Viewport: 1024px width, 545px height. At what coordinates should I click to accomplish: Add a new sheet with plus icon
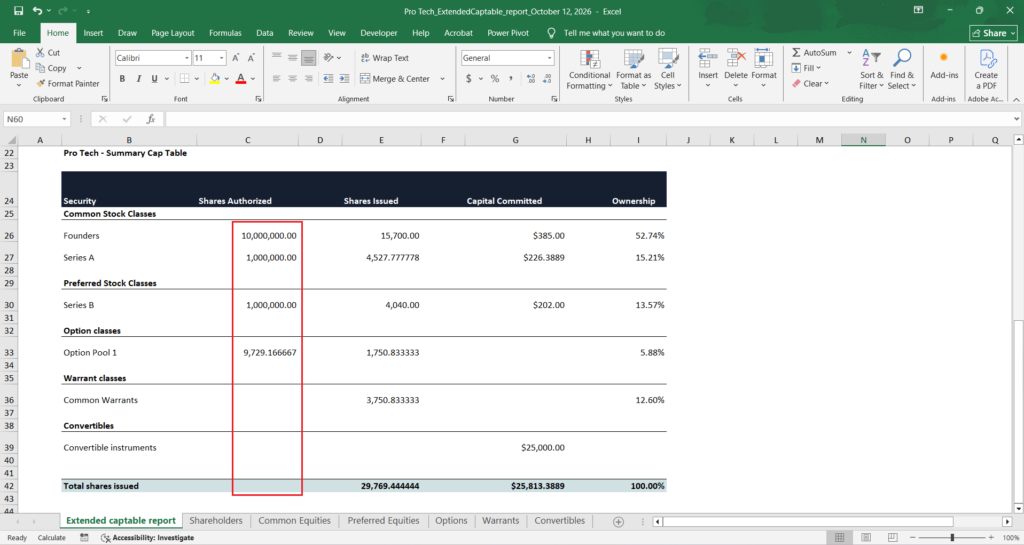(x=618, y=521)
